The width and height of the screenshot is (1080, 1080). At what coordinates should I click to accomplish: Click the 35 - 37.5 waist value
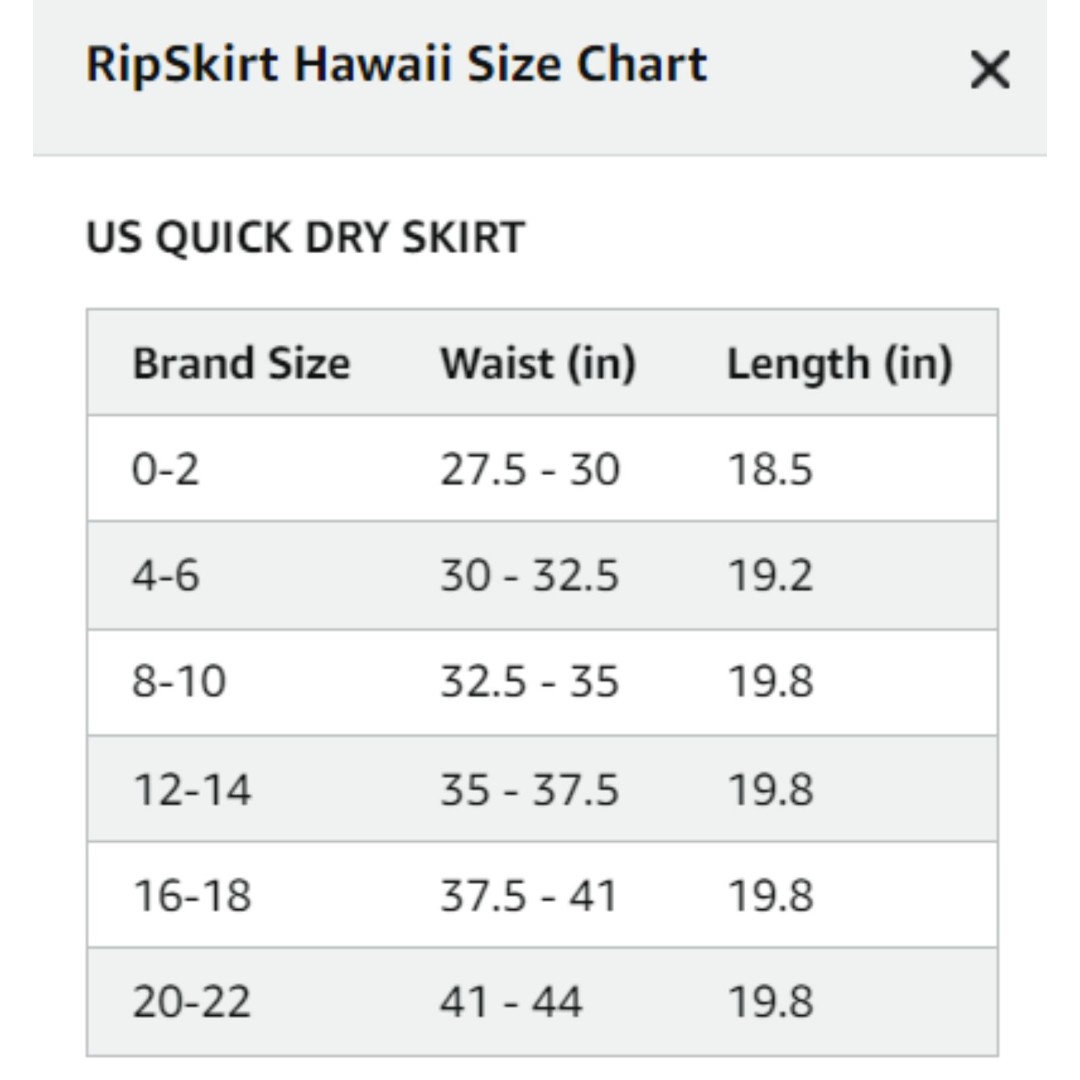pyautogui.click(x=530, y=789)
